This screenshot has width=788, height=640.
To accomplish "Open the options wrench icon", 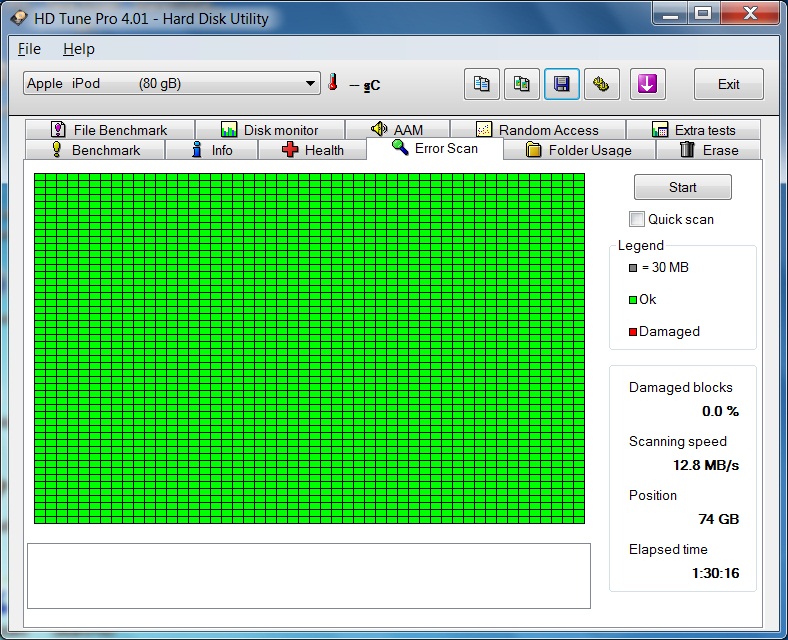I will (601, 84).
